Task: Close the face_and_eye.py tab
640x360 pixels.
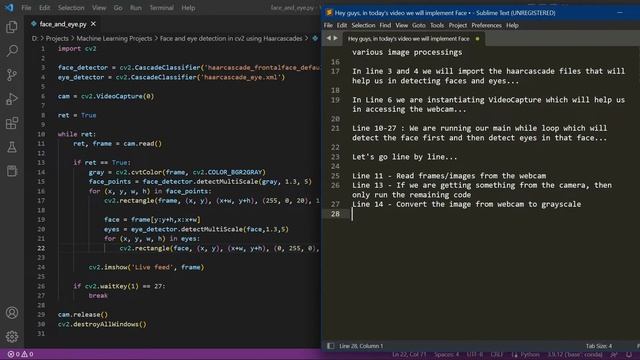Action: 93,24
